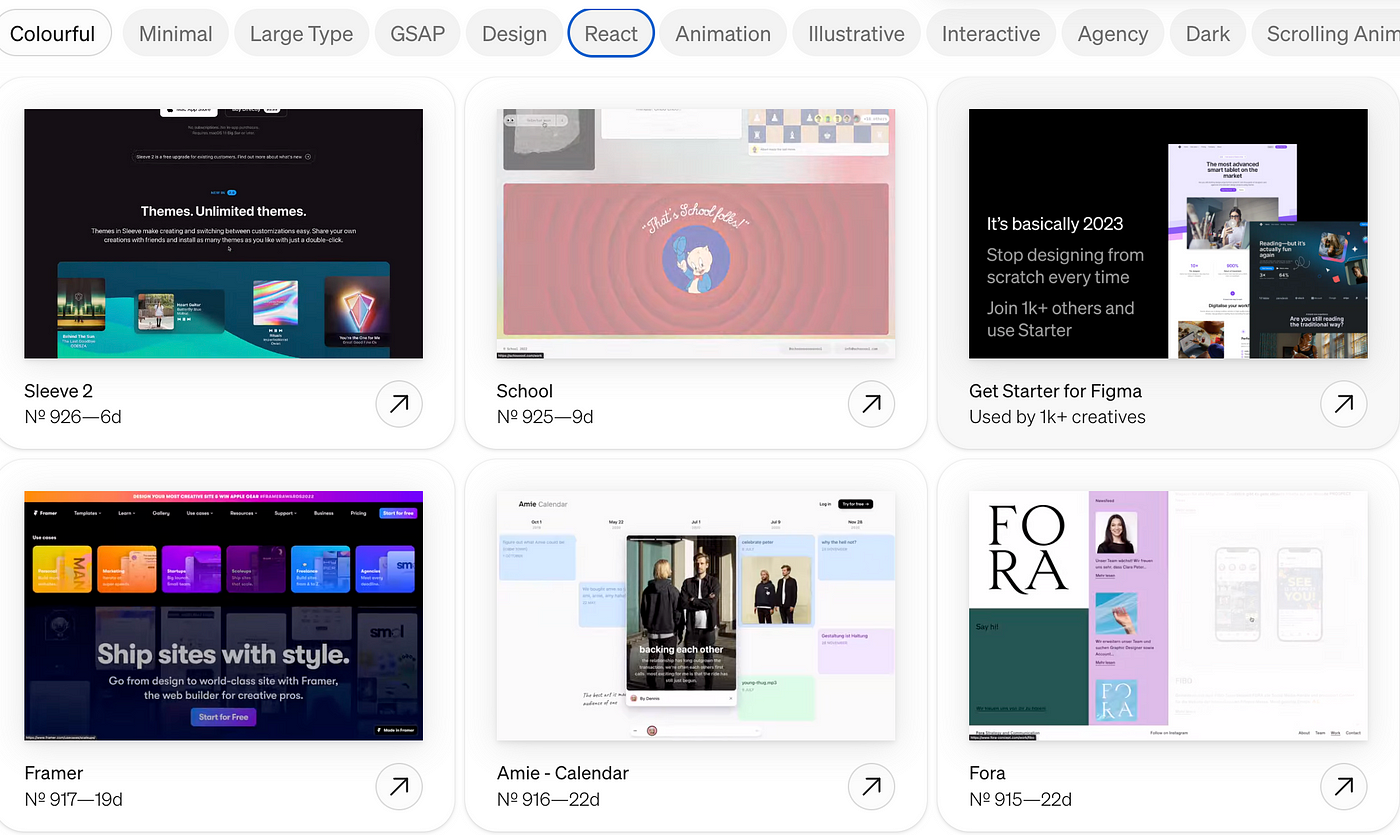Image resolution: width=1400 pixels, height=835 pixels.
Task: Click the School title
Action: [x=525, y=391]
